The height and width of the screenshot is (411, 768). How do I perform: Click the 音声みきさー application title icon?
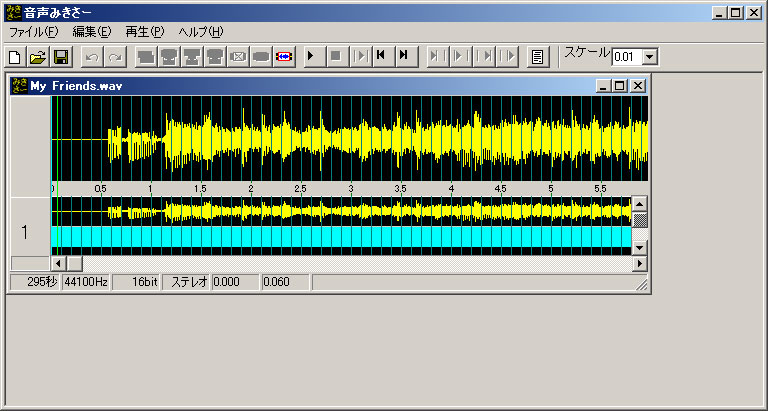tap(14, 13)
